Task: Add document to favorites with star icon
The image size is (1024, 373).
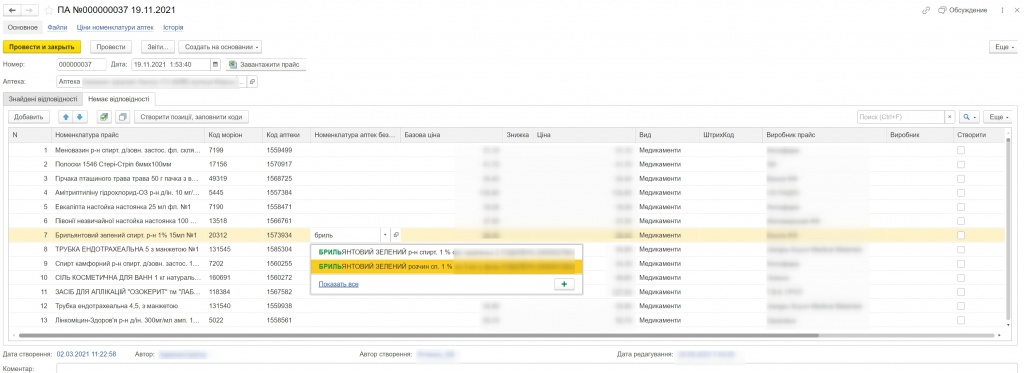Action: point(48,10)
